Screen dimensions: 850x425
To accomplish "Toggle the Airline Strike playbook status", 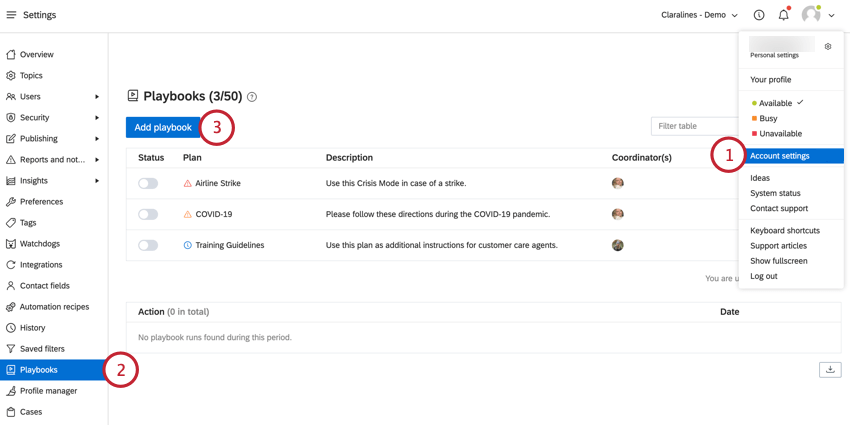I will point(148,183).
